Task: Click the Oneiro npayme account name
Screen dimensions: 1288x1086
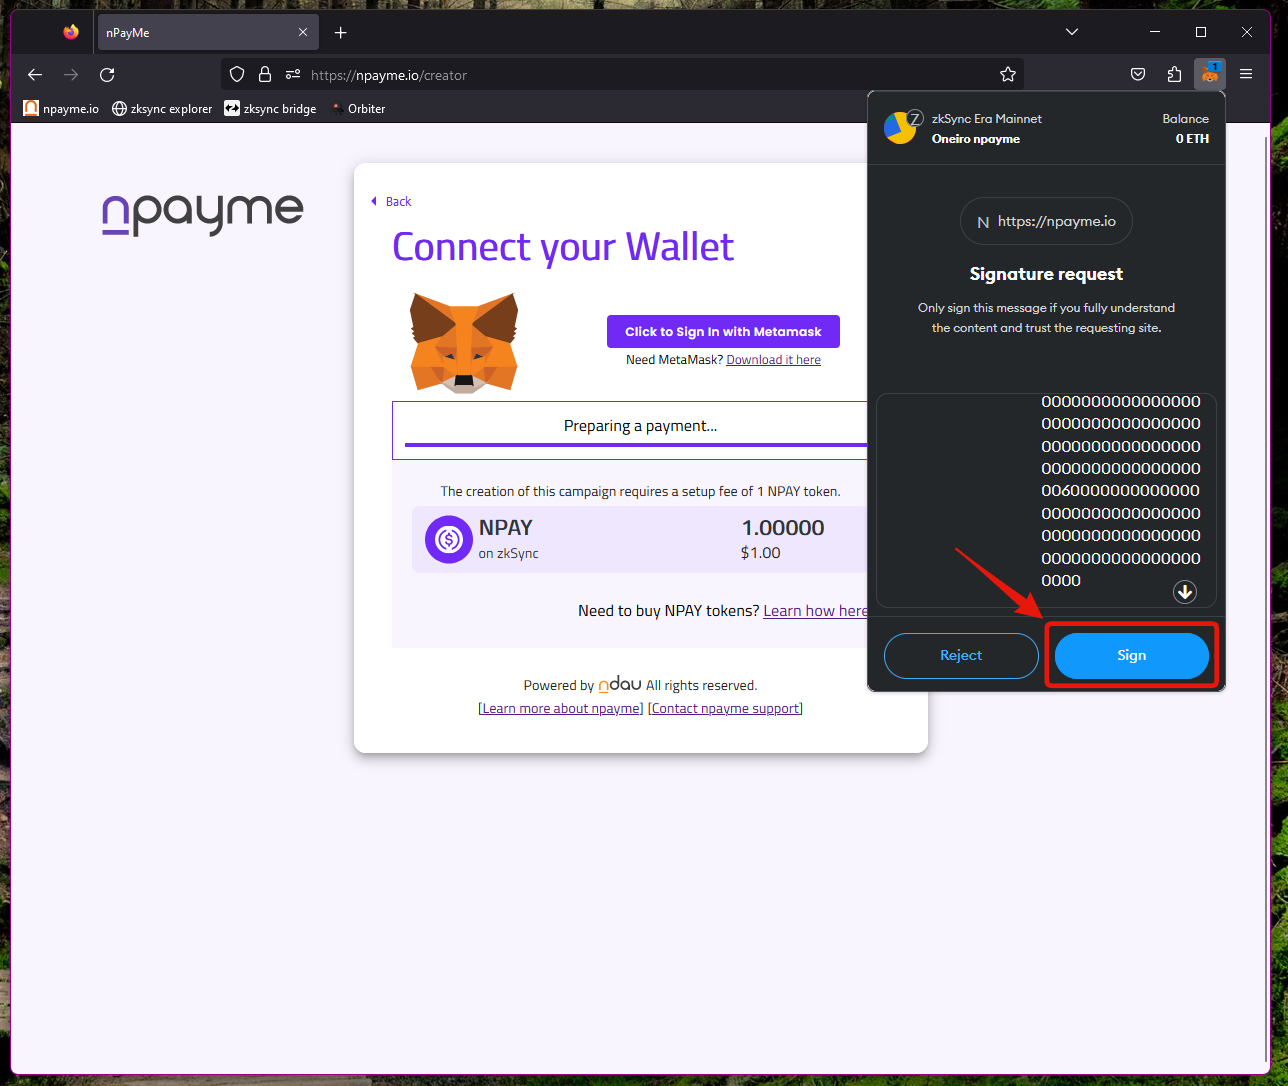Action: [976, 139]
